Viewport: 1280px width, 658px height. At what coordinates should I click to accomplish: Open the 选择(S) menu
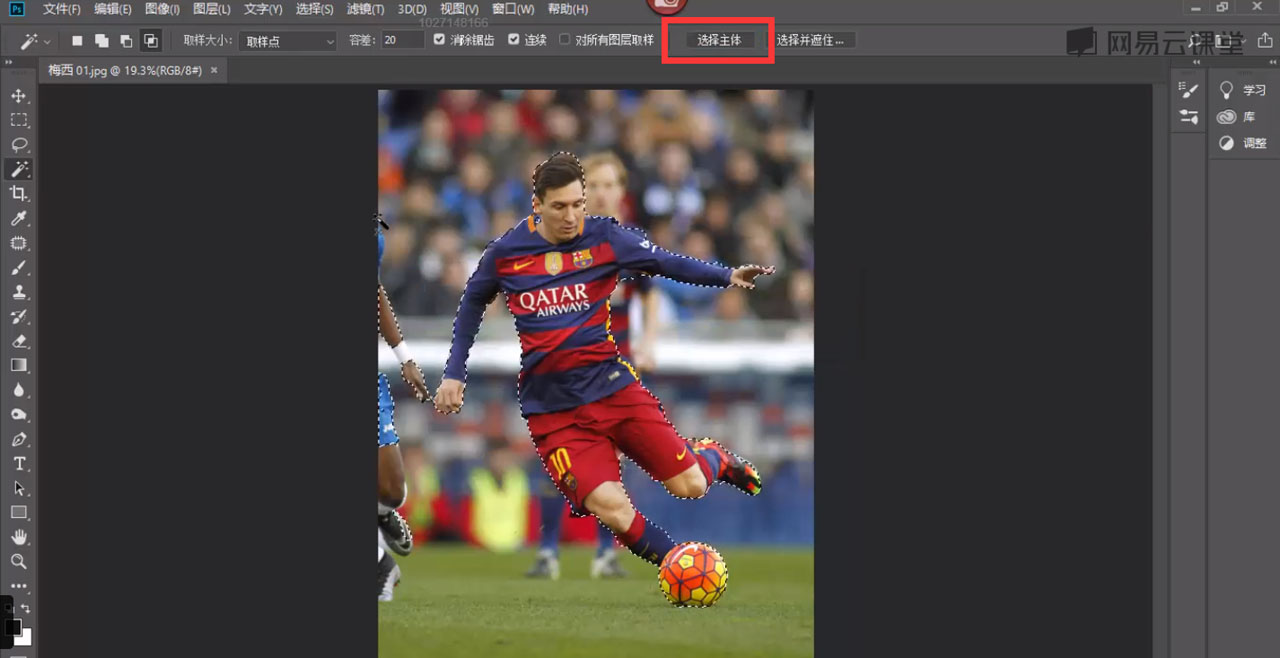pyautogui.click(x=314, y=9)
